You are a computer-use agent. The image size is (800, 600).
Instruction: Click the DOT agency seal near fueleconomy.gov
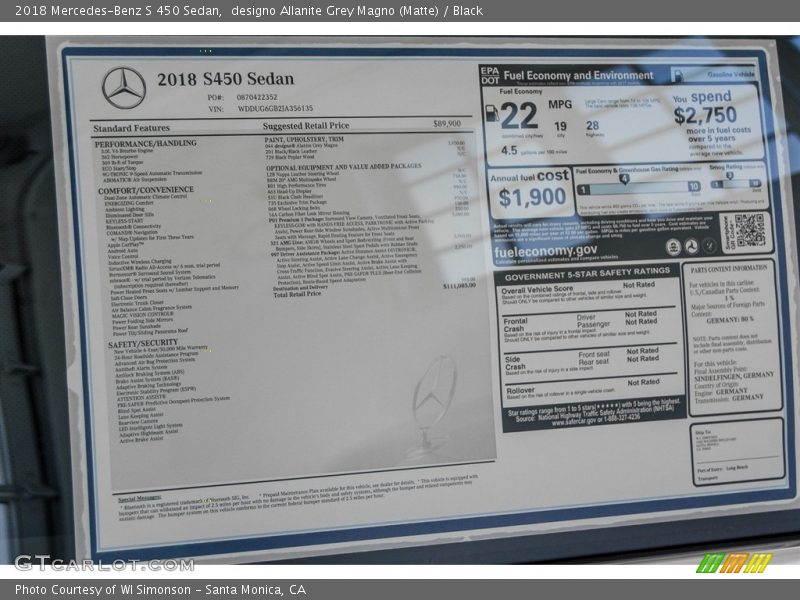point(693,245)
